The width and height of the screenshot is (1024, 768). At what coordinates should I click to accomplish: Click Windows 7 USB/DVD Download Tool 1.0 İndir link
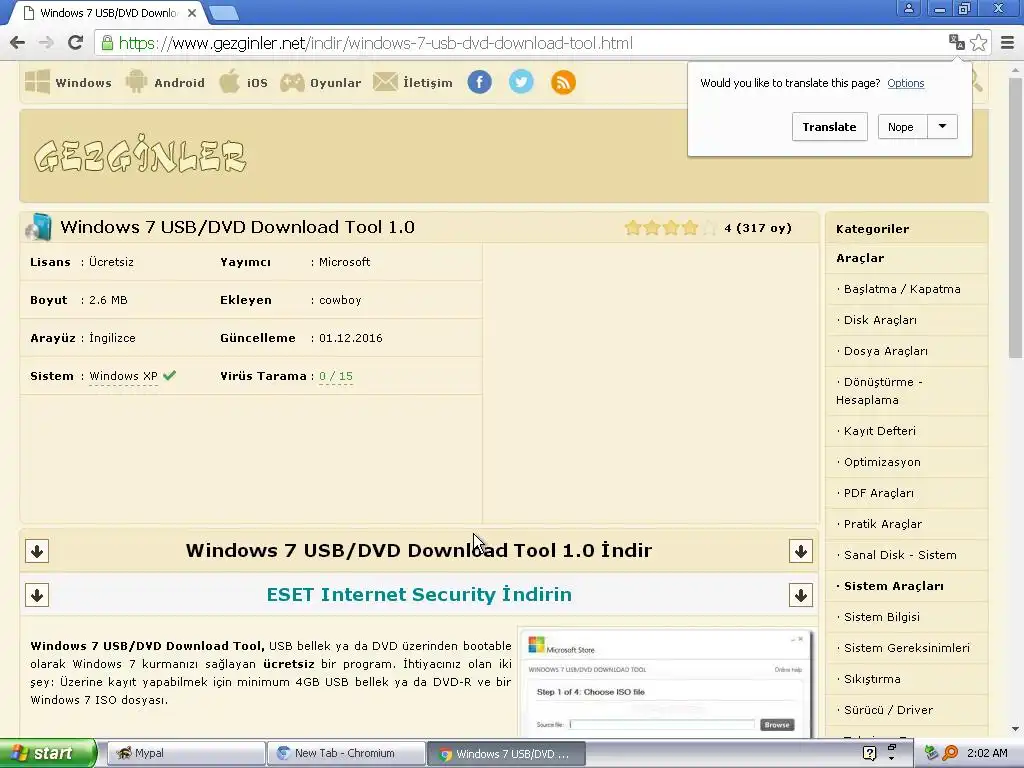coord(419,550)
